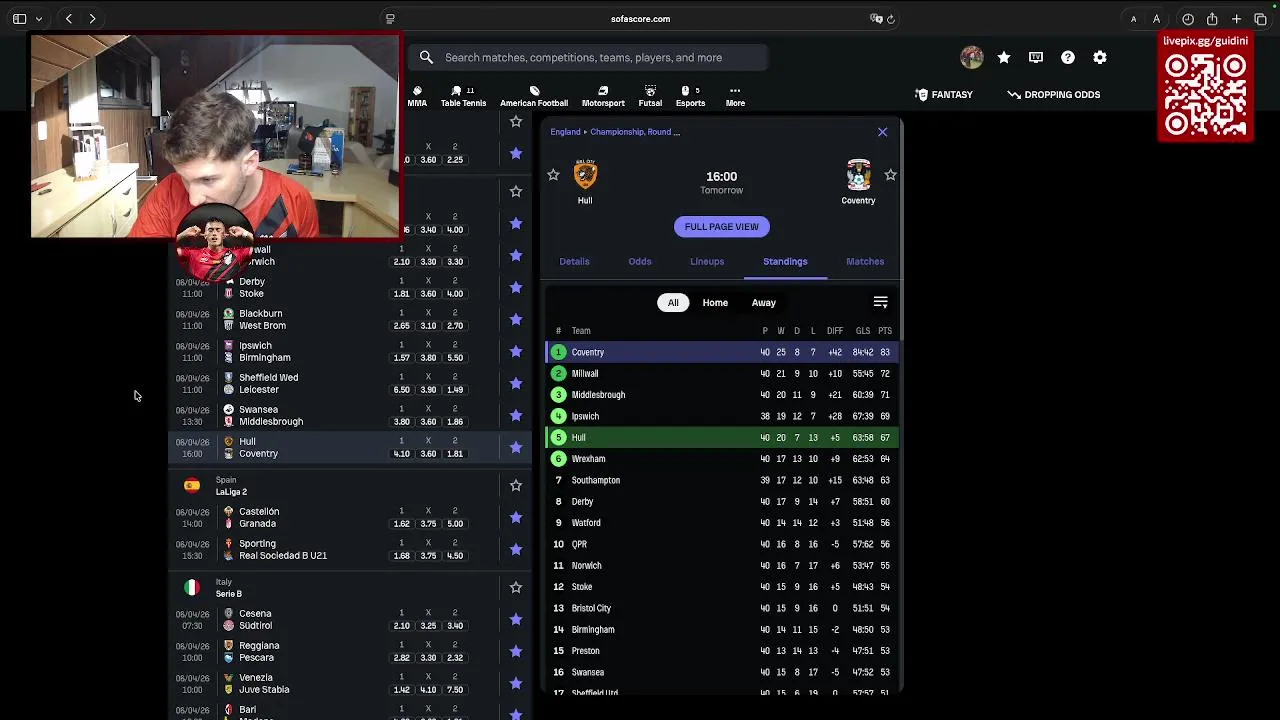Open the Safari share icon
The image size is (1280, 720).
[x=1212, y=19]
